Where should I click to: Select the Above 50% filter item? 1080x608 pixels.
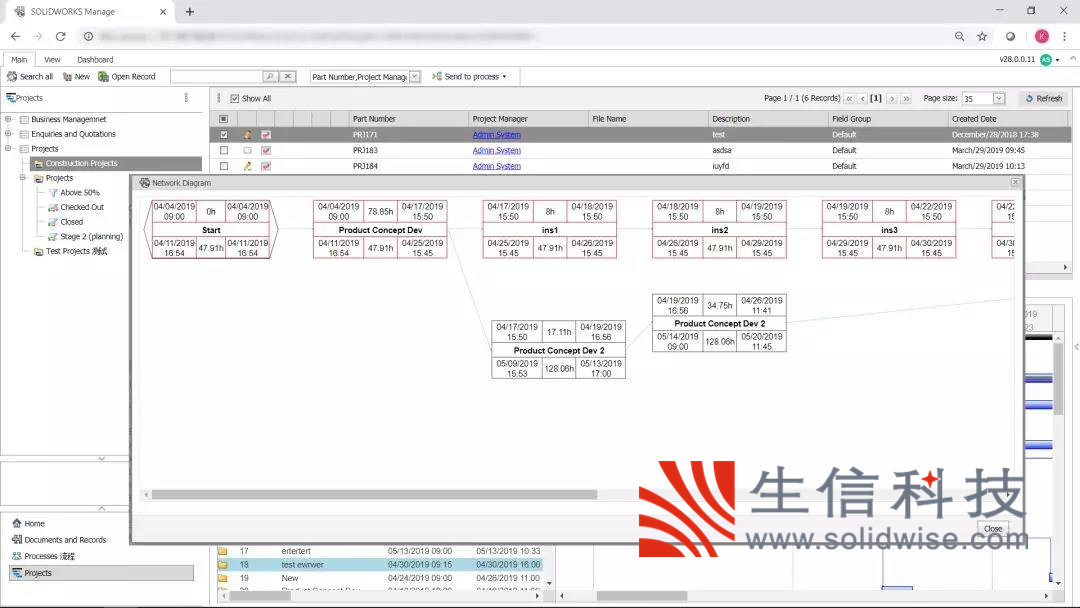[x=79, y=193]
